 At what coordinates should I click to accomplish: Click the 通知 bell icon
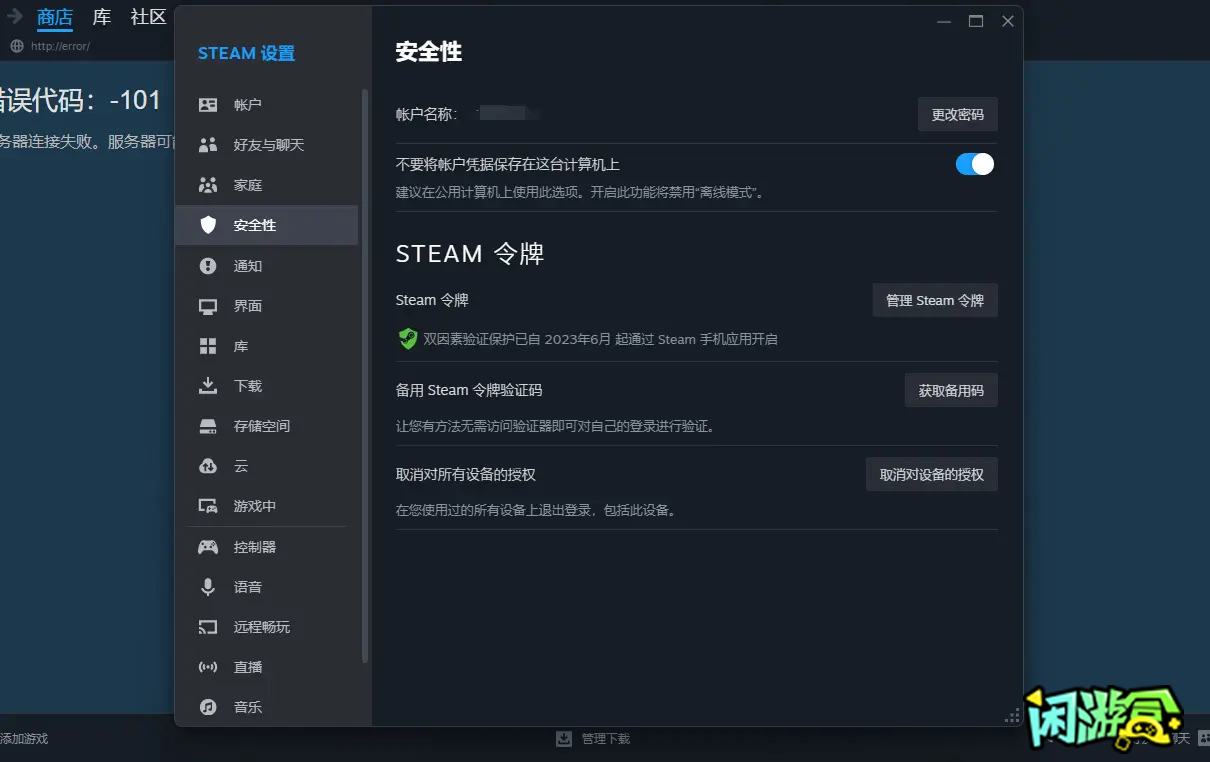(x=207, y=265)
